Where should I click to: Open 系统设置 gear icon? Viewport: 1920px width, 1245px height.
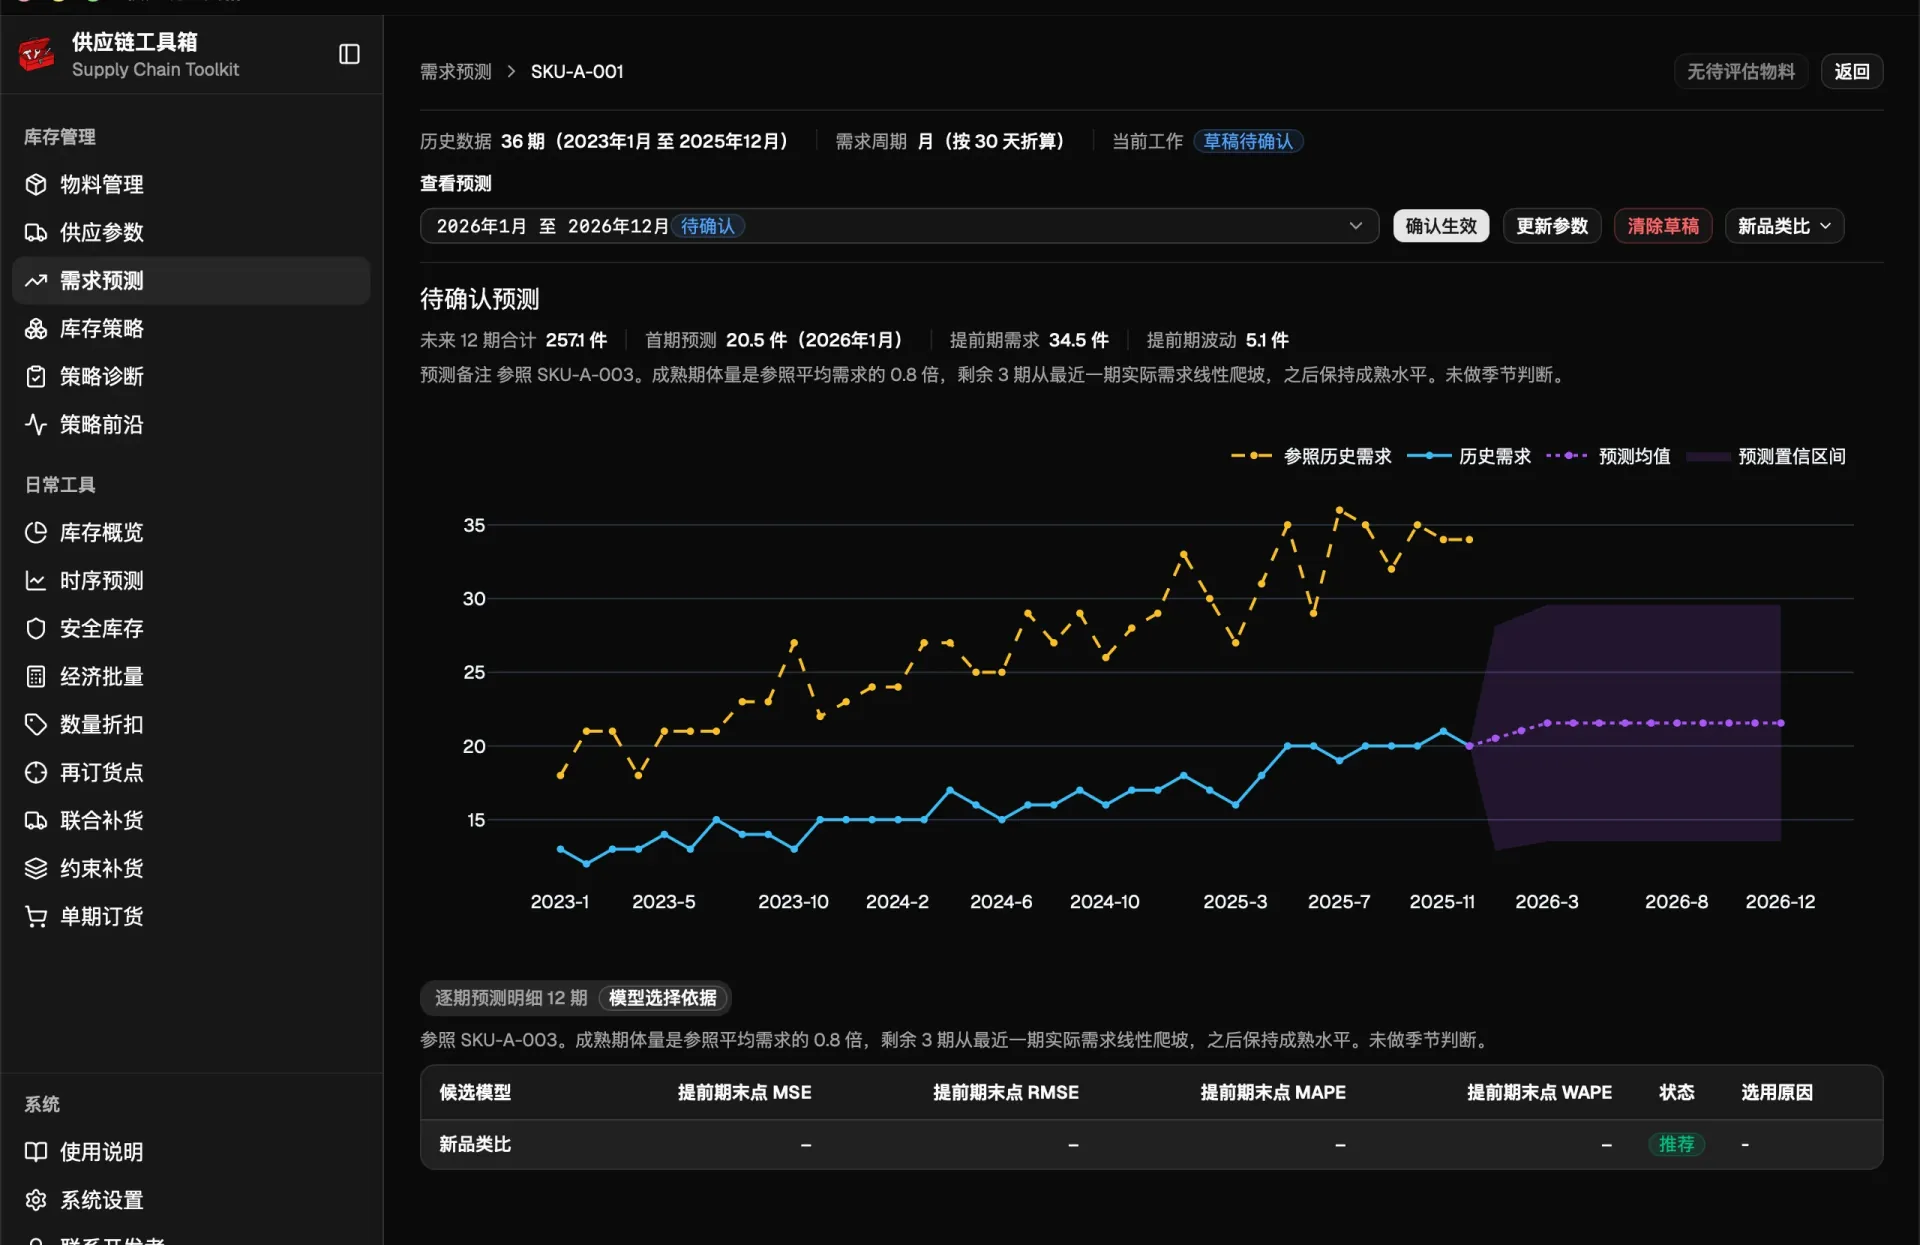click(36, 1199)
